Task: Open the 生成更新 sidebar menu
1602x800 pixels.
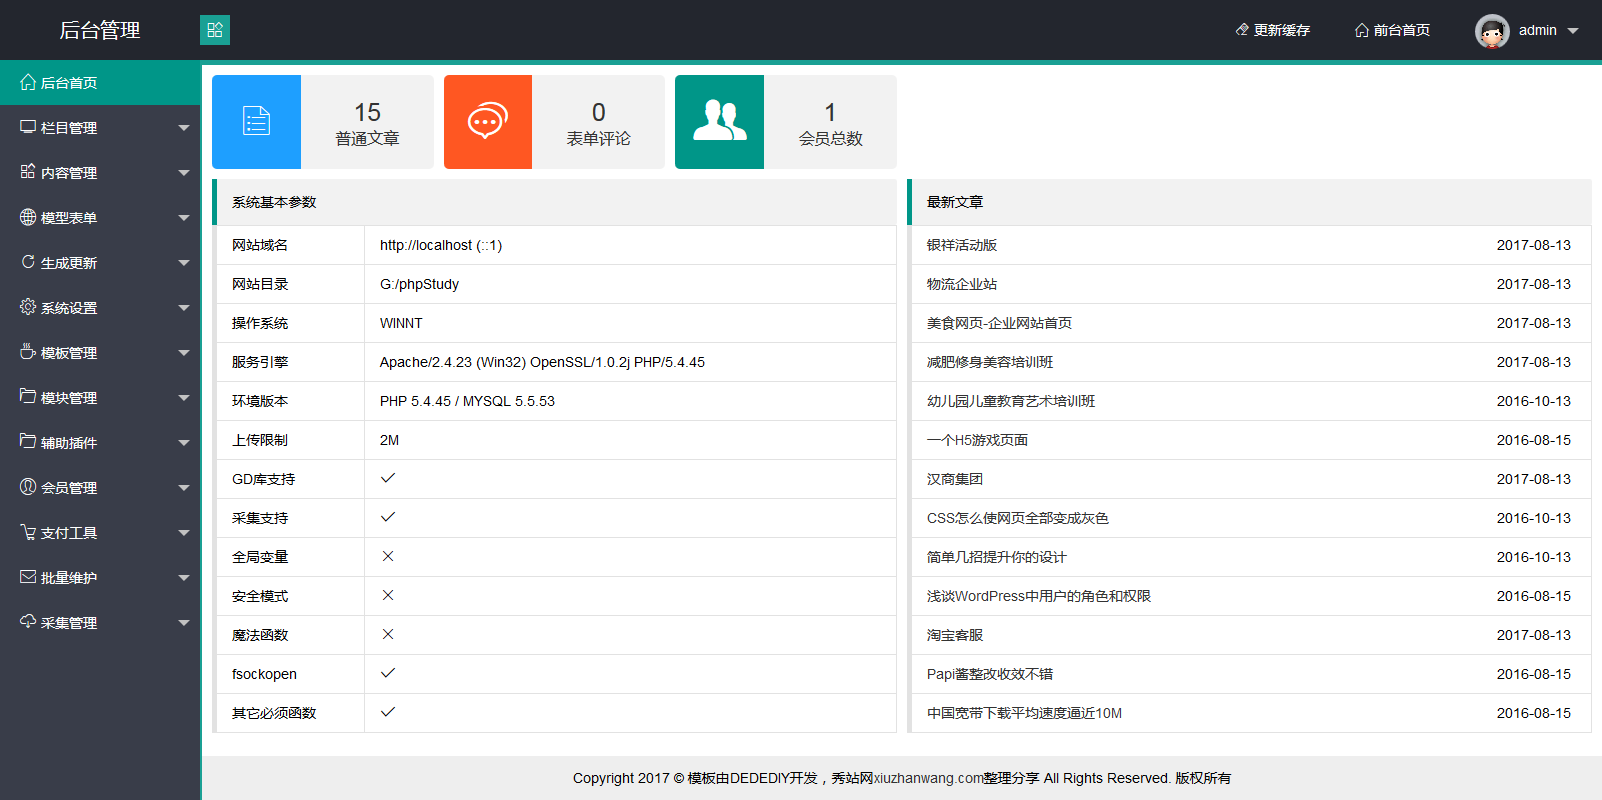Action: pos(68,263)
